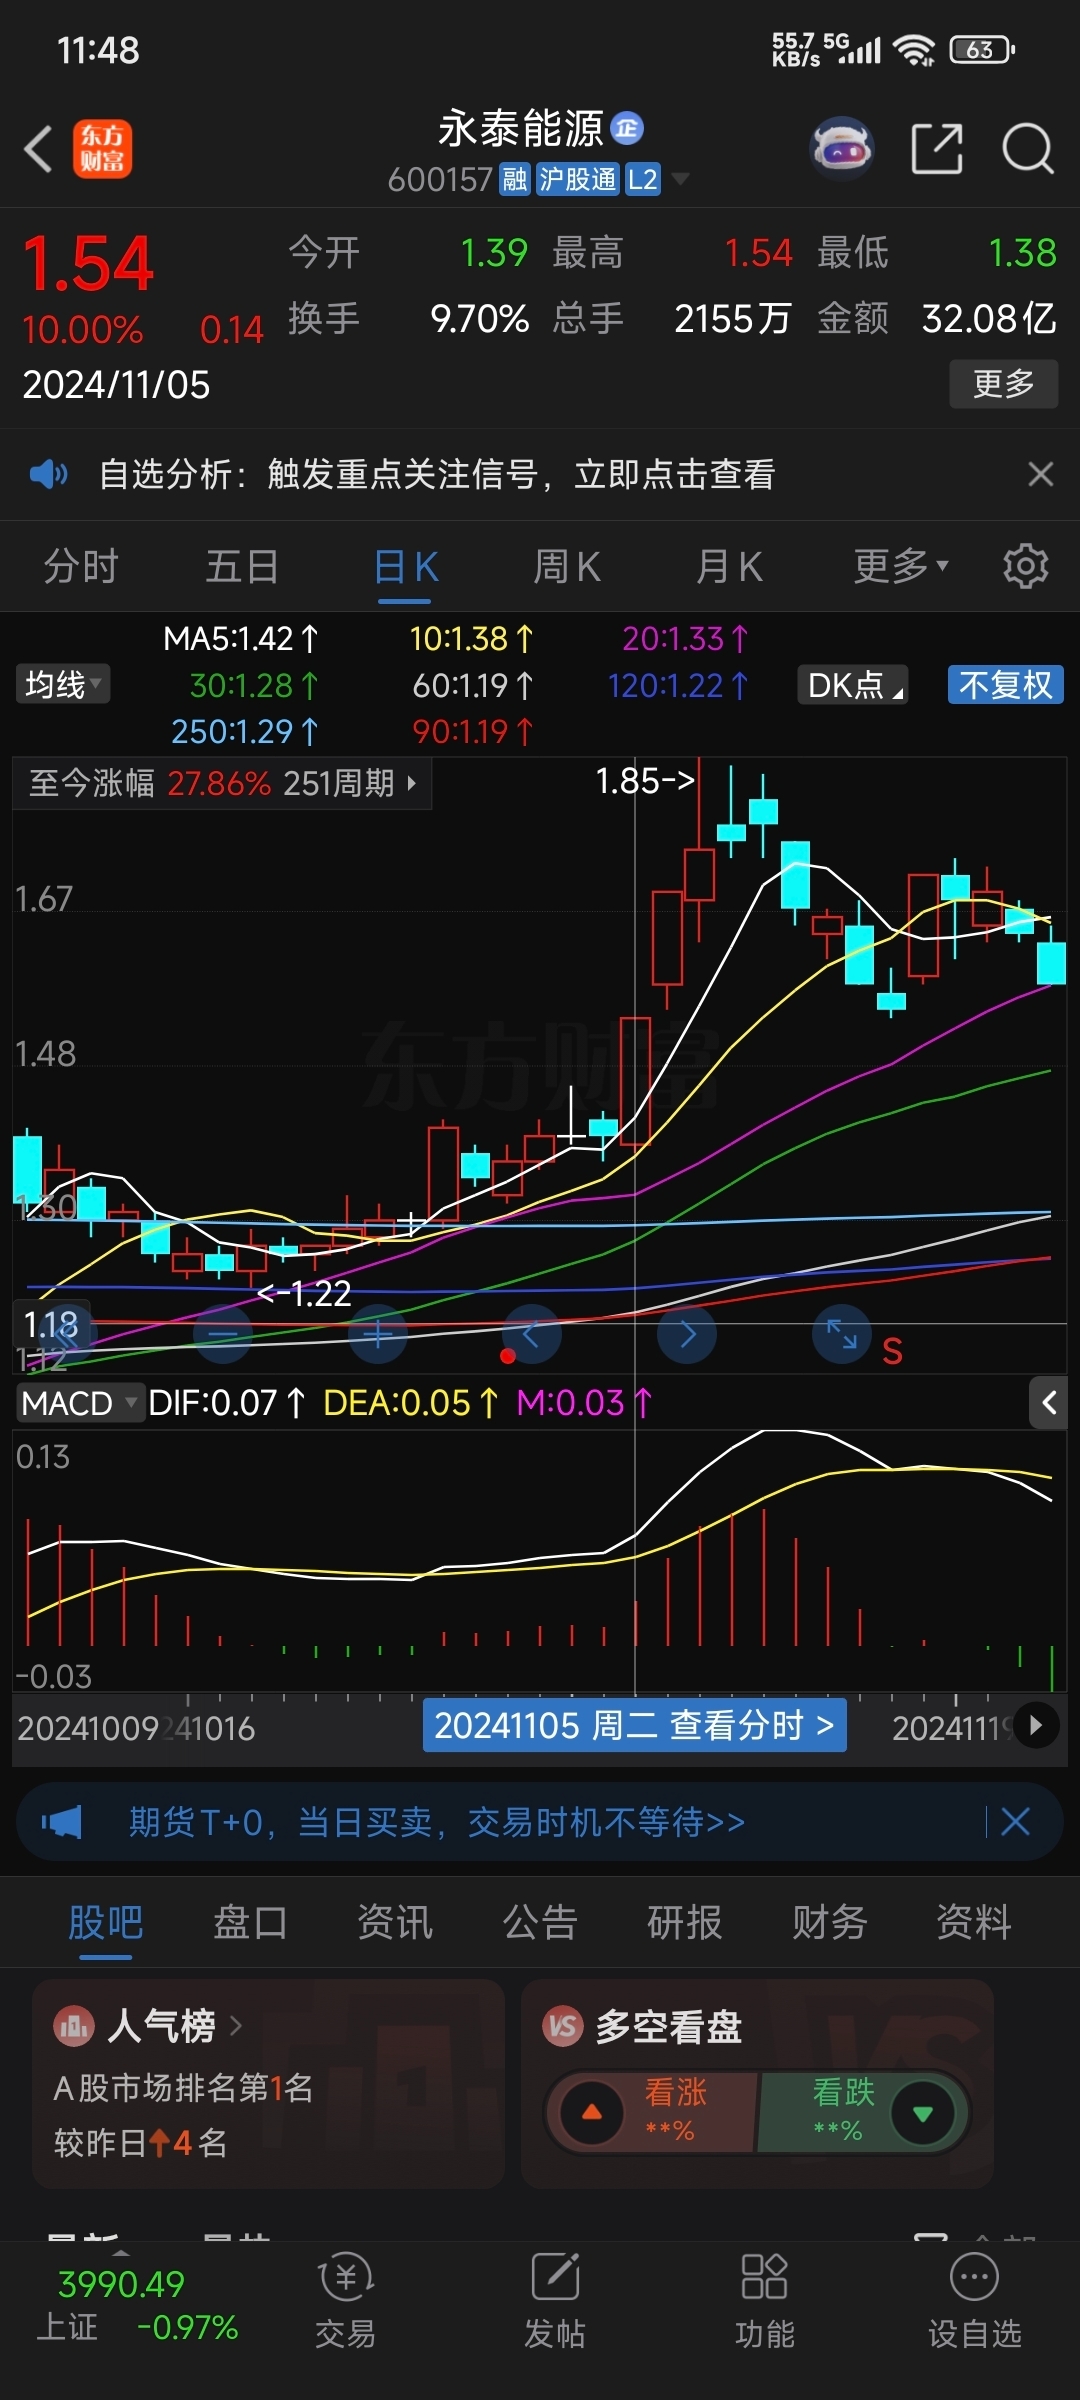The height and width of the screenshot is (2400, 1080).
Task: Tap 设自选 add to watchlist
Action: [975, 2302]
